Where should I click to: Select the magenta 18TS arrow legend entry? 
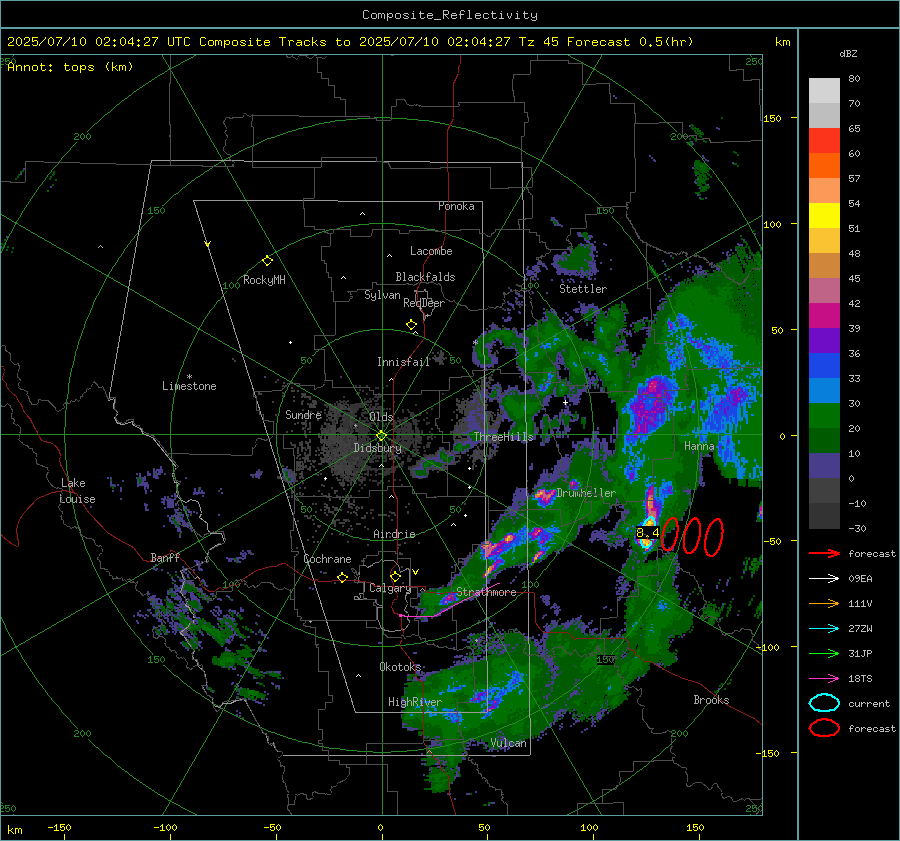coord(824,679)
